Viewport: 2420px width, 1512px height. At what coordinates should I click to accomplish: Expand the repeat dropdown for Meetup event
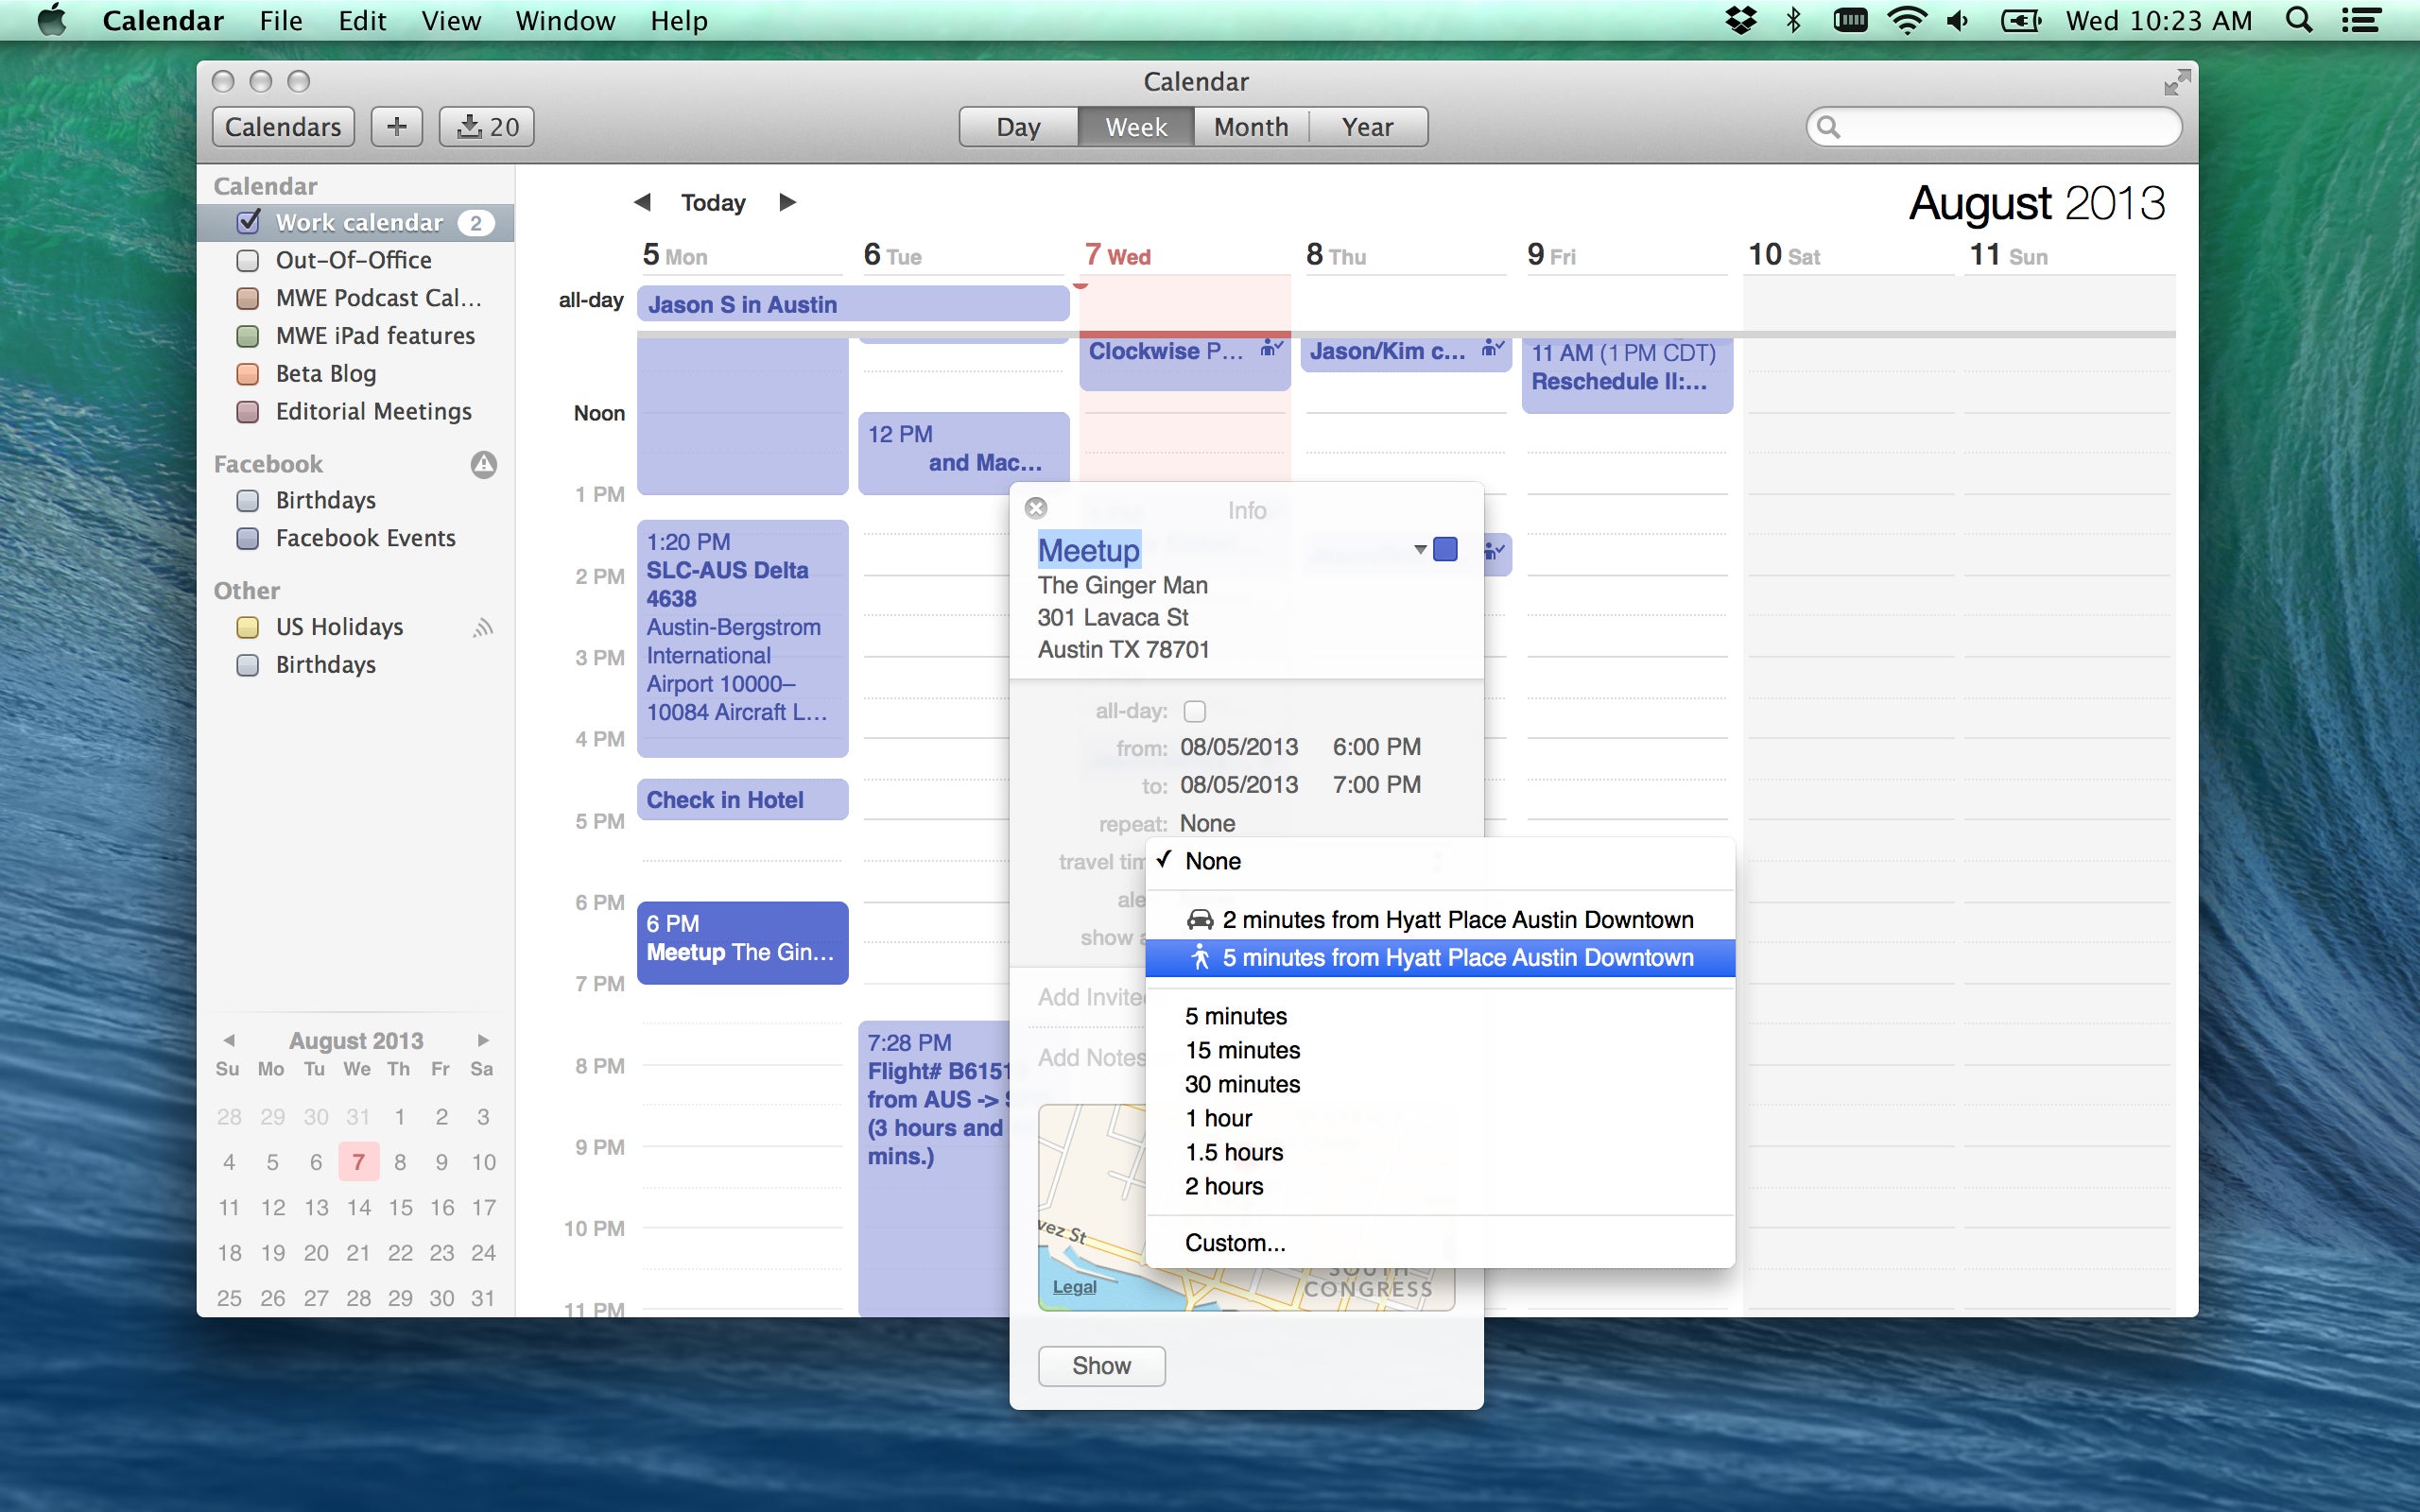[1207, 822]
